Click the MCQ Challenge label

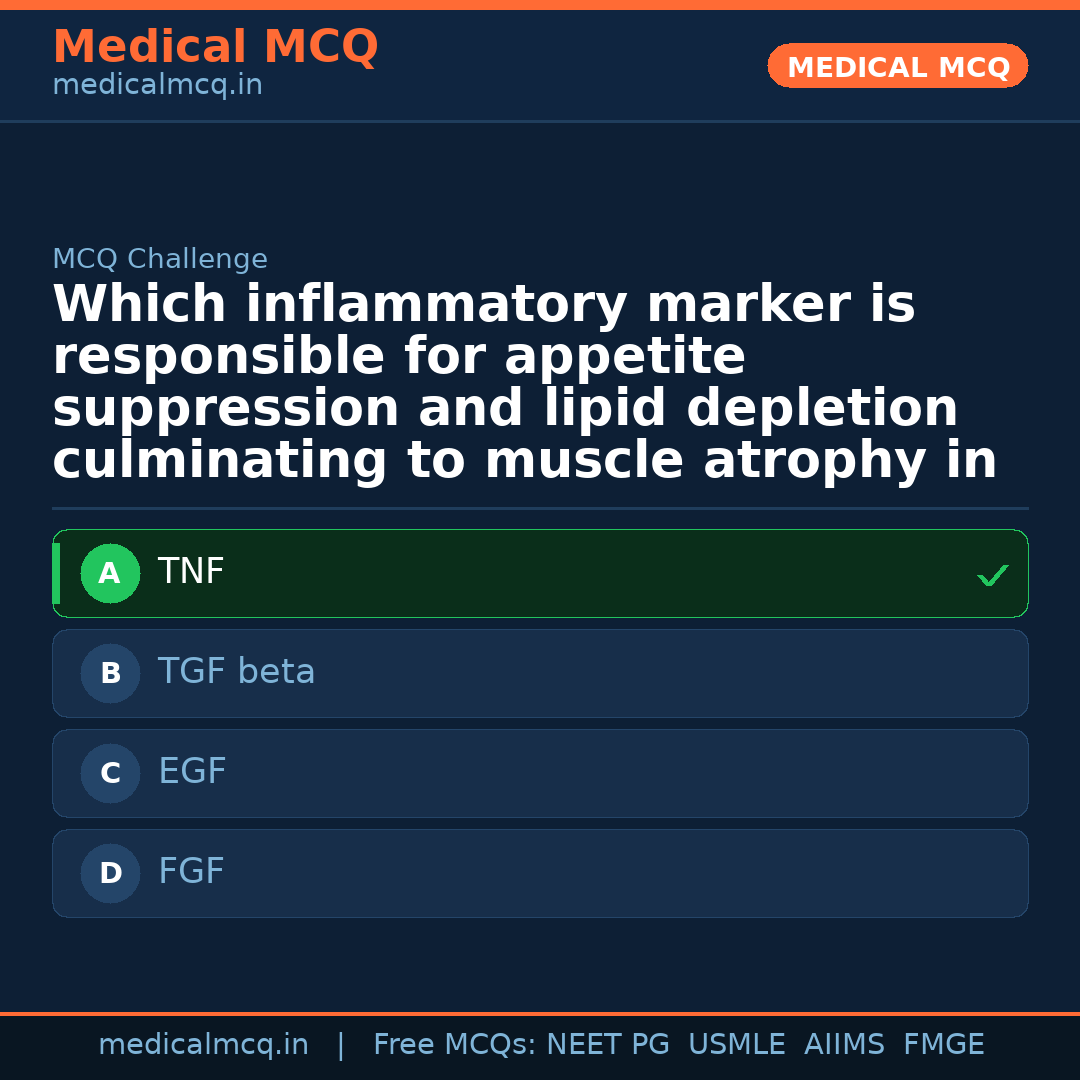[x=160, y=260]
